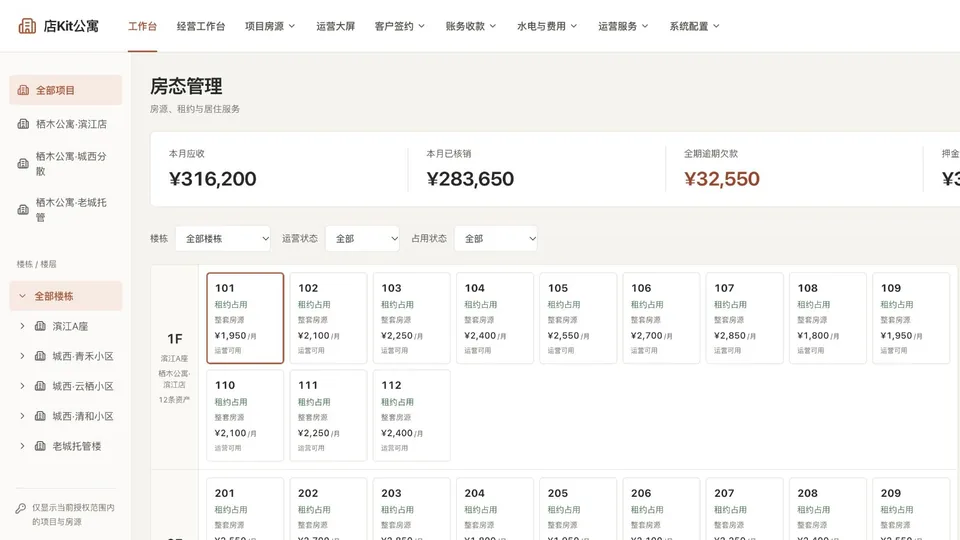Open room card 202
960x540 pixels.
point(328,509)
